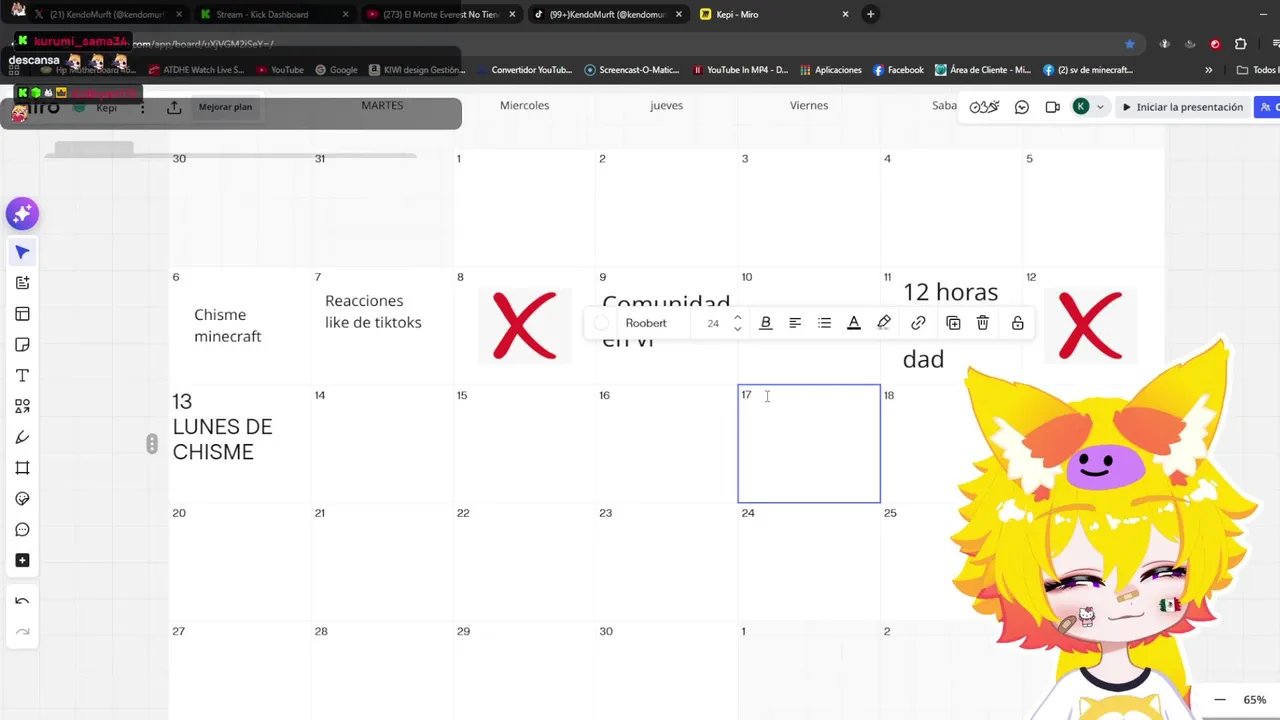Open YouTube bookmark
The width and height of the screenshot is (1280, 720).
tap(280, 70)
